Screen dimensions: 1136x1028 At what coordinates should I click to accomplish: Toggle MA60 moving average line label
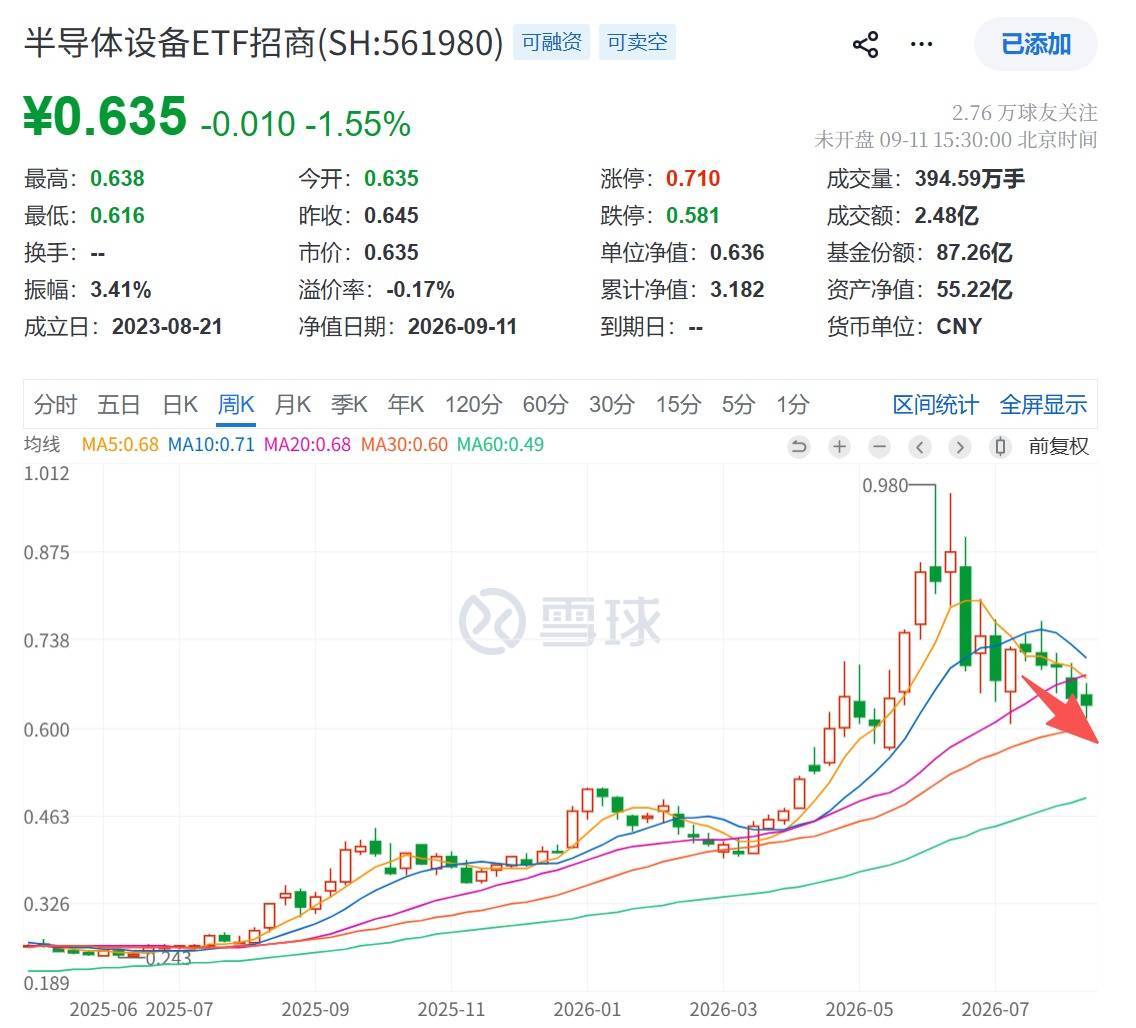[x=500, y=444]
